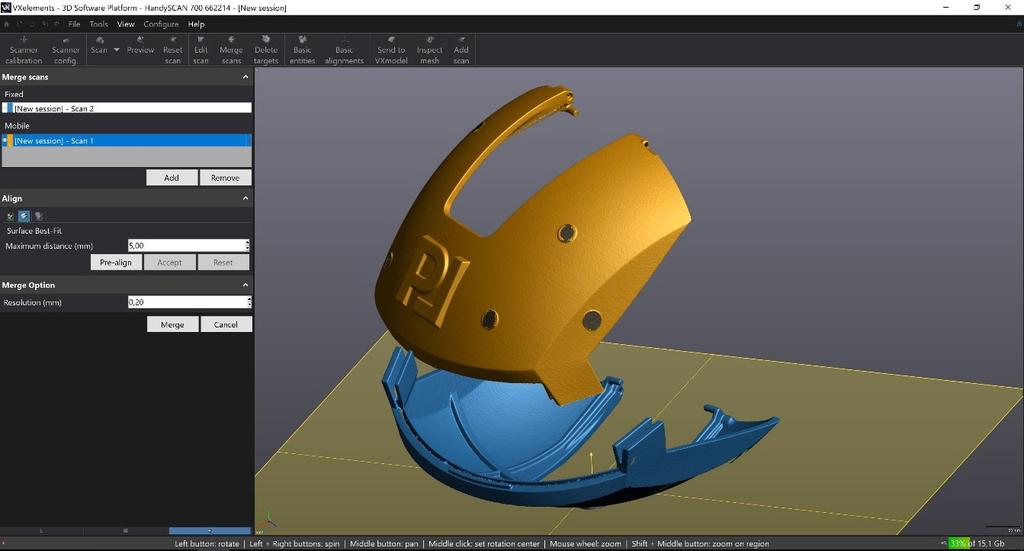Click the "Mouse wheel: zoom" status bar hint
This screenshot has height=551, width=1024.
tap(585, 543)
